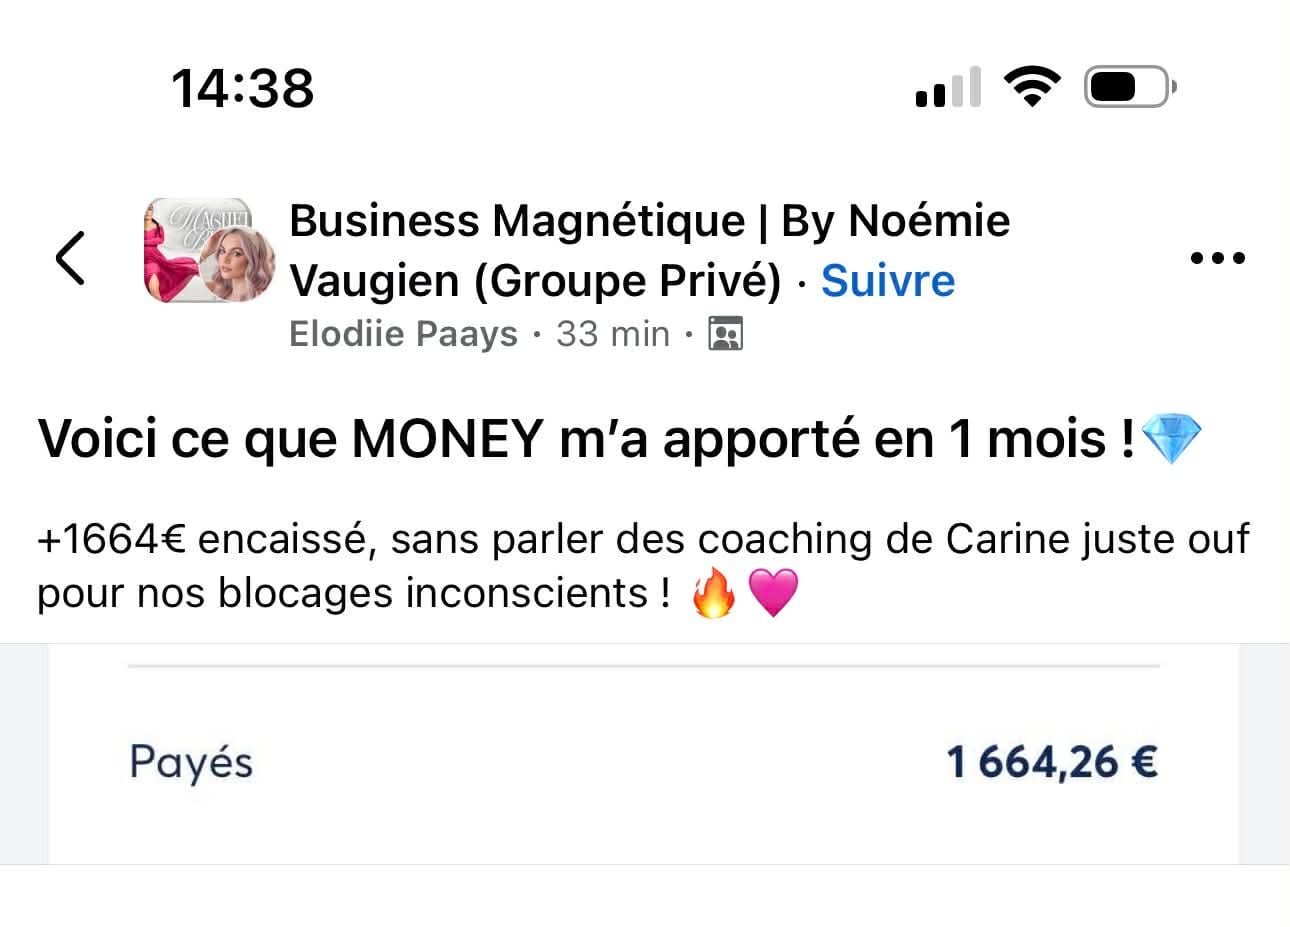Tap the 1 664,26 € amount
The height and width of the screenshot is (927, 1290).
click(x=1052, y=763)
